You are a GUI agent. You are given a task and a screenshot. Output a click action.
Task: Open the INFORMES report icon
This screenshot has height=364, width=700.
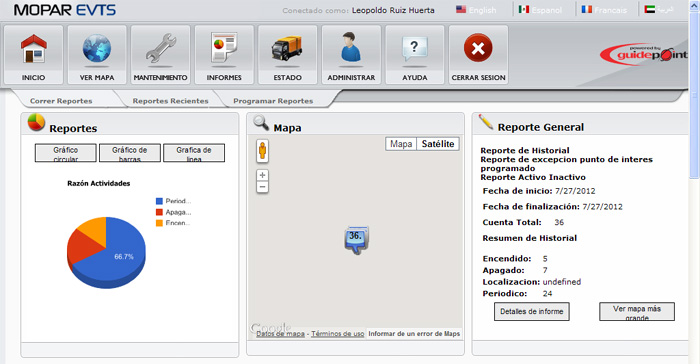224,48
